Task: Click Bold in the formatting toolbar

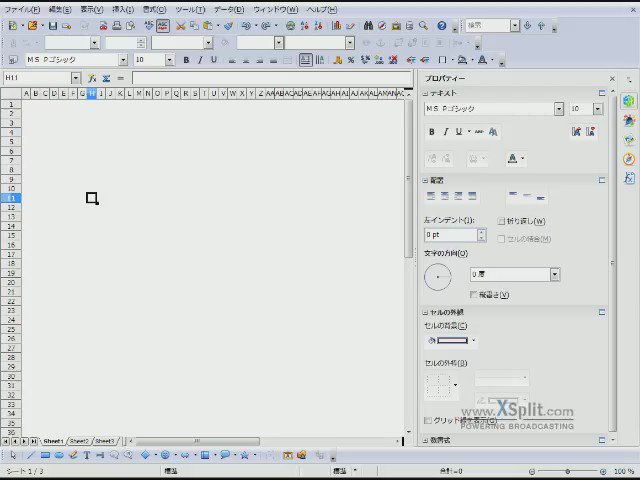Action: 186,60
